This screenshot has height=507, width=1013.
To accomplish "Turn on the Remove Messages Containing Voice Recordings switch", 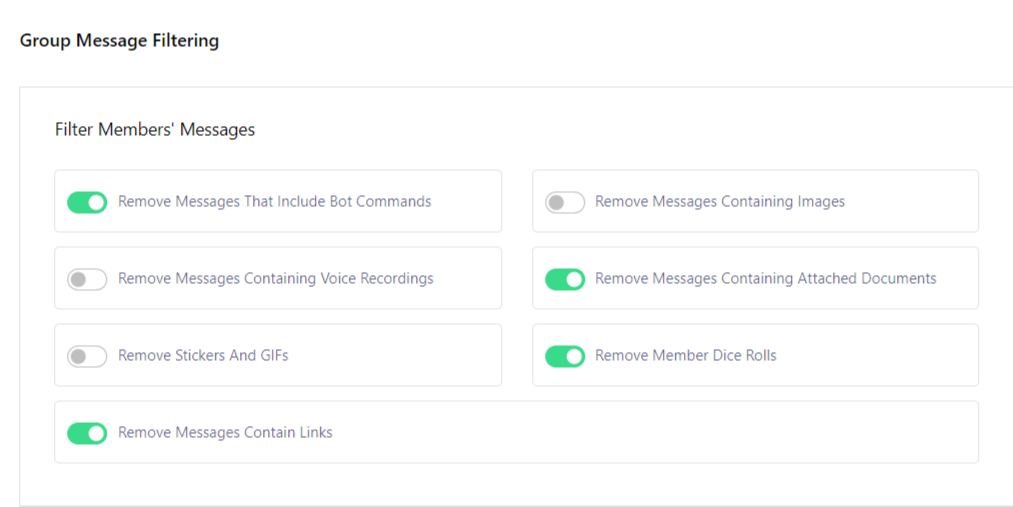I will 87,279.
